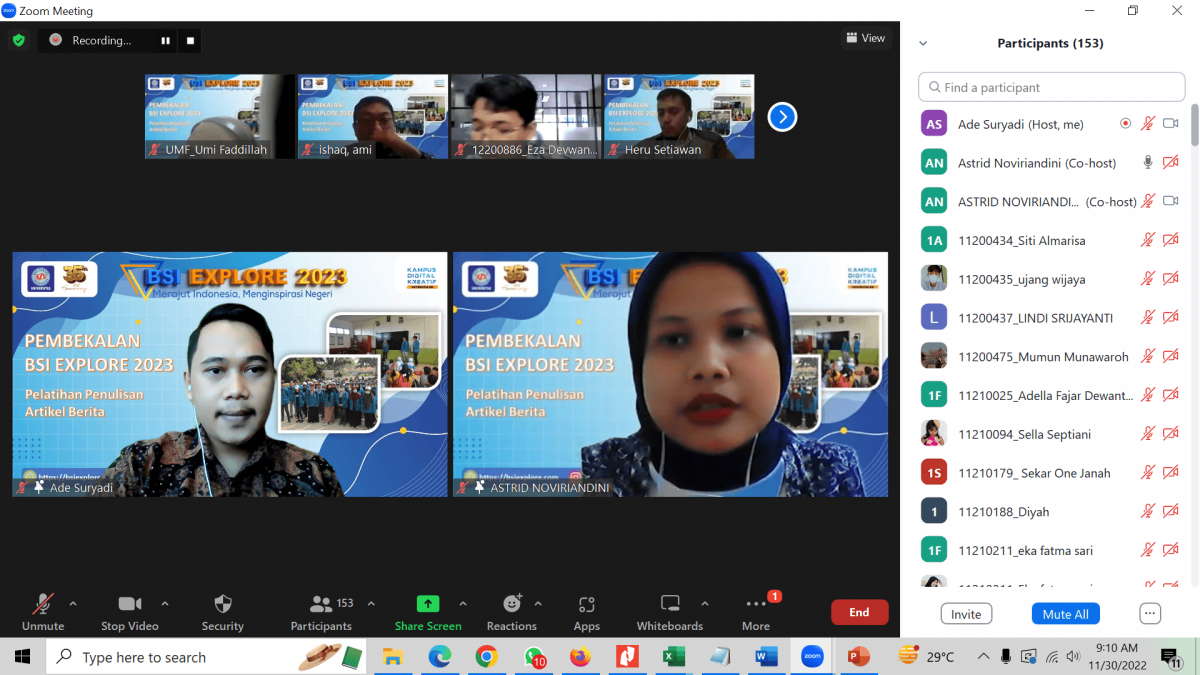
Task: Expand share options arrow next to Share Screen
Action: (463, 604)
